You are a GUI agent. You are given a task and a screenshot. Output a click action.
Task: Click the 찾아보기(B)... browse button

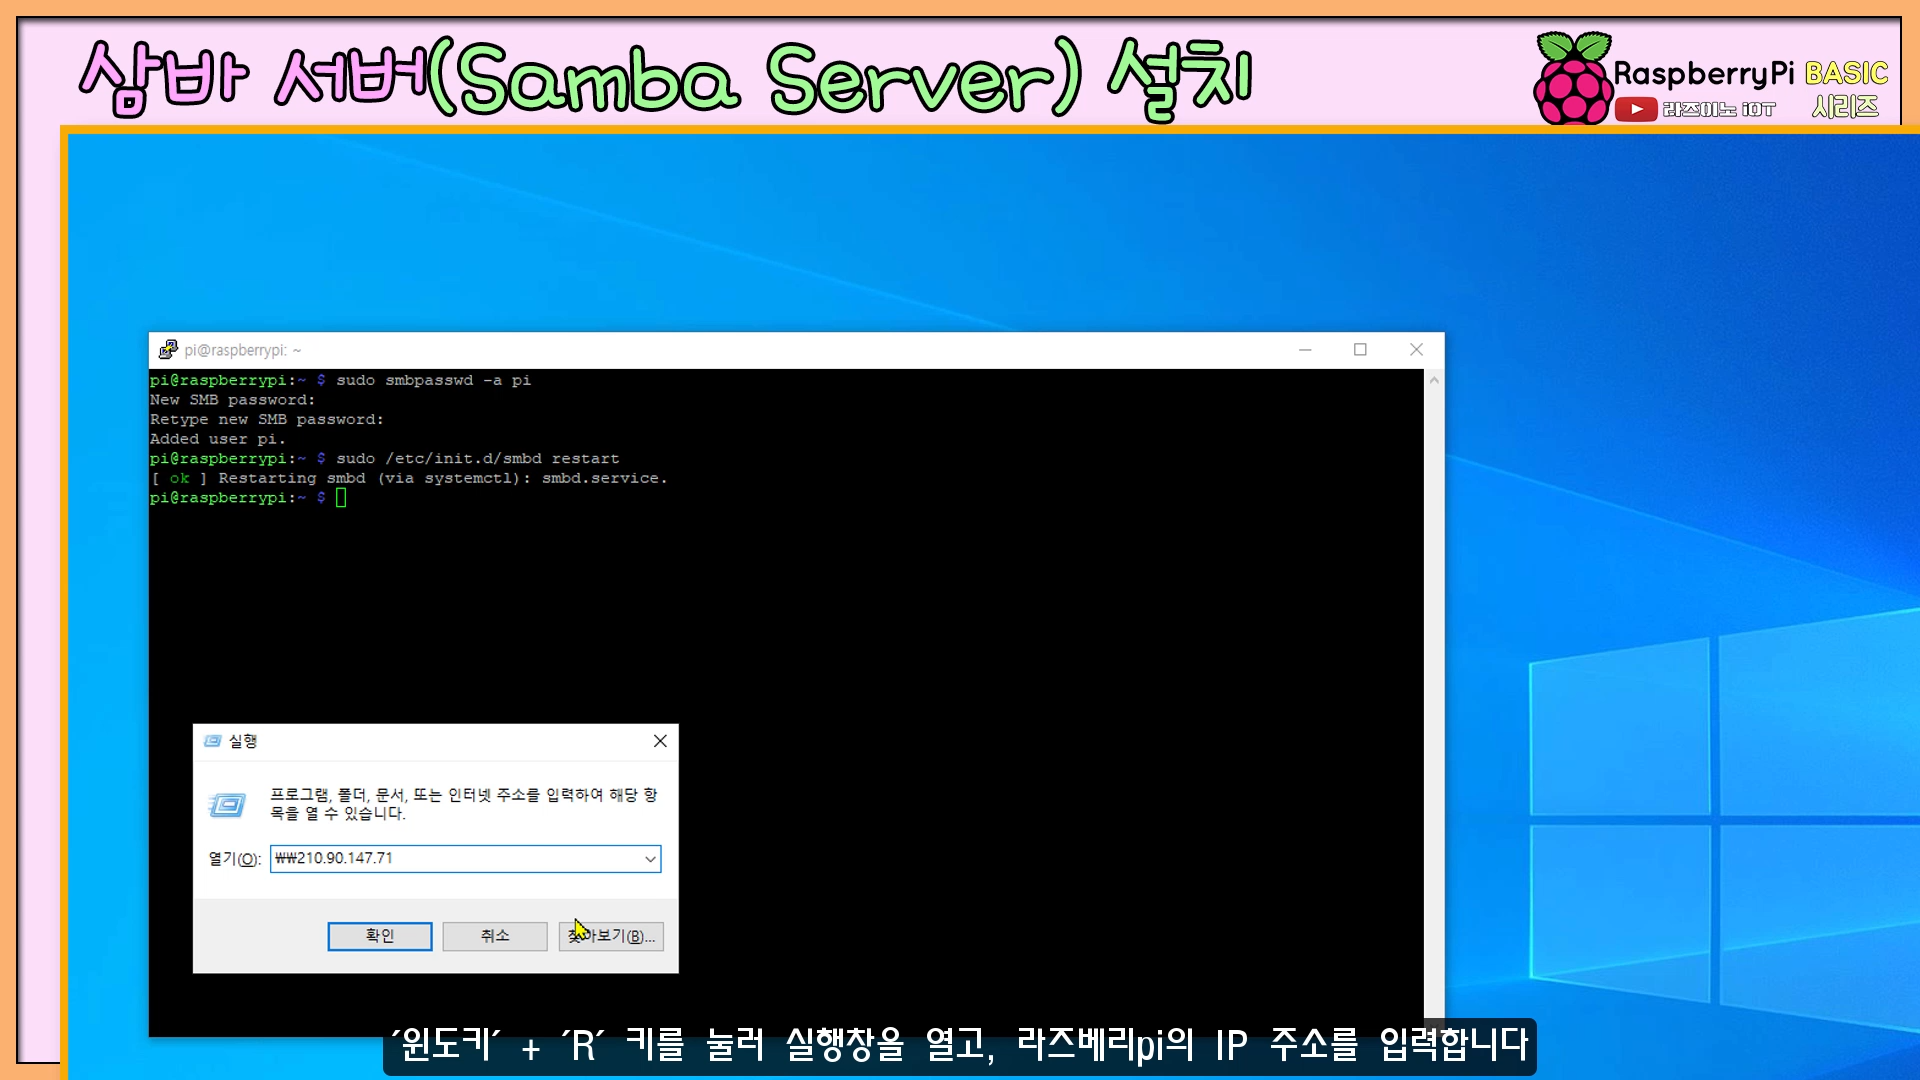(x=611, y=936)
